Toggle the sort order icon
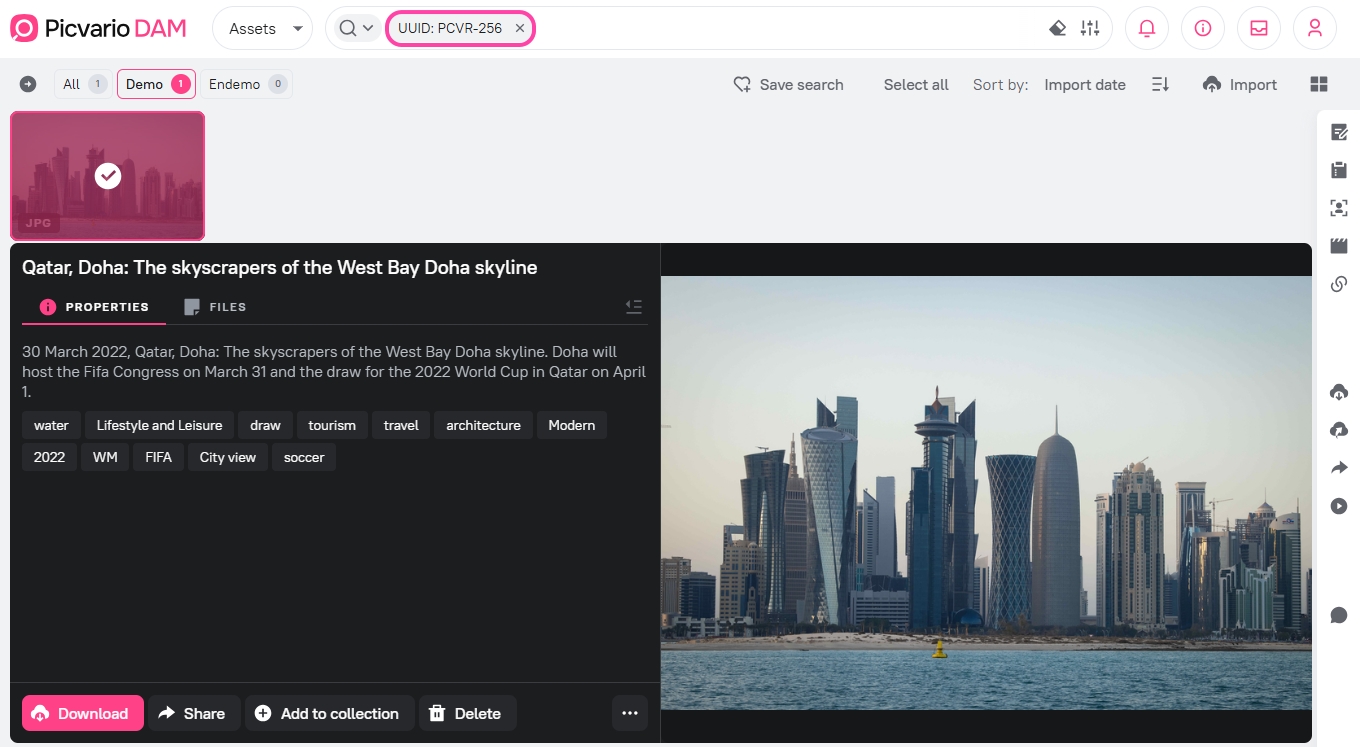The image size is (1360, 747). point(1160,84)
